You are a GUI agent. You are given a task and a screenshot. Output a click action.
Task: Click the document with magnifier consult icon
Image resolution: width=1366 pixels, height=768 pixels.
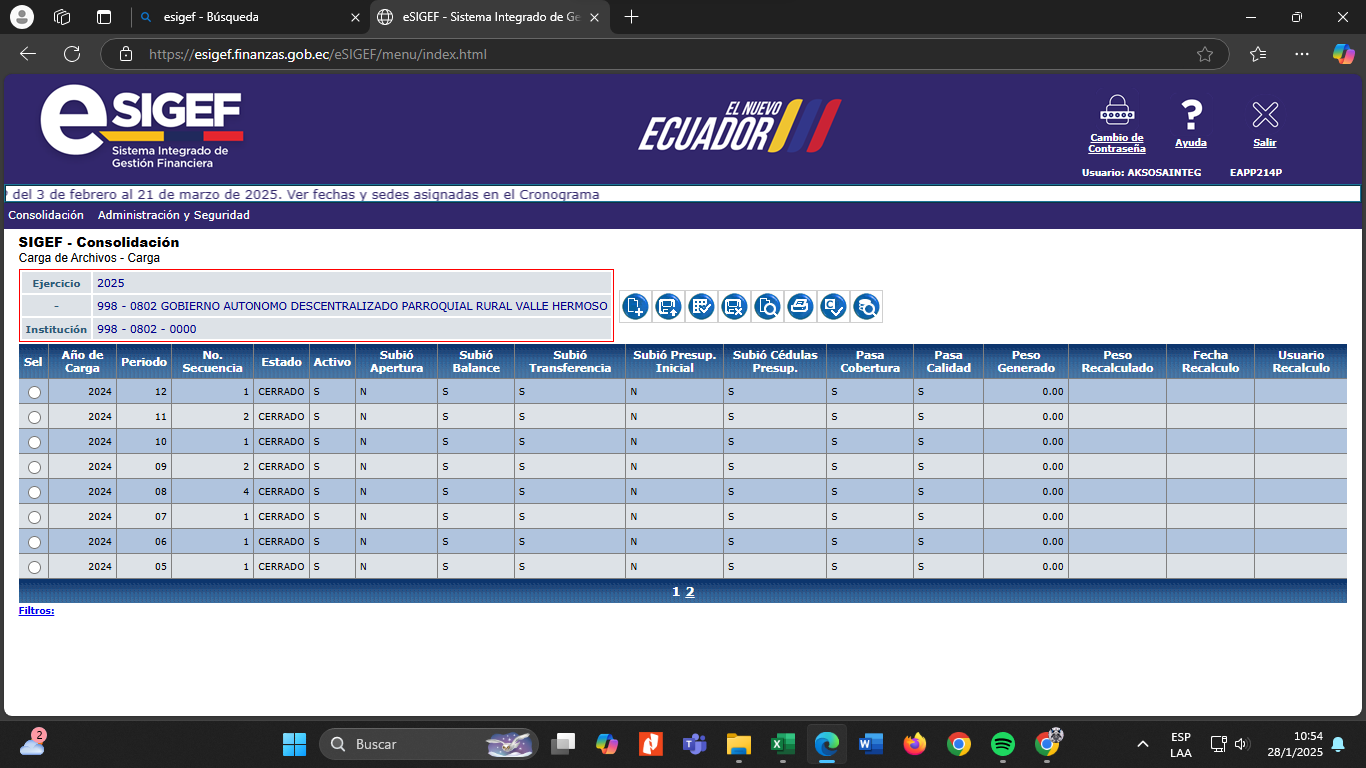click(767, 307)
